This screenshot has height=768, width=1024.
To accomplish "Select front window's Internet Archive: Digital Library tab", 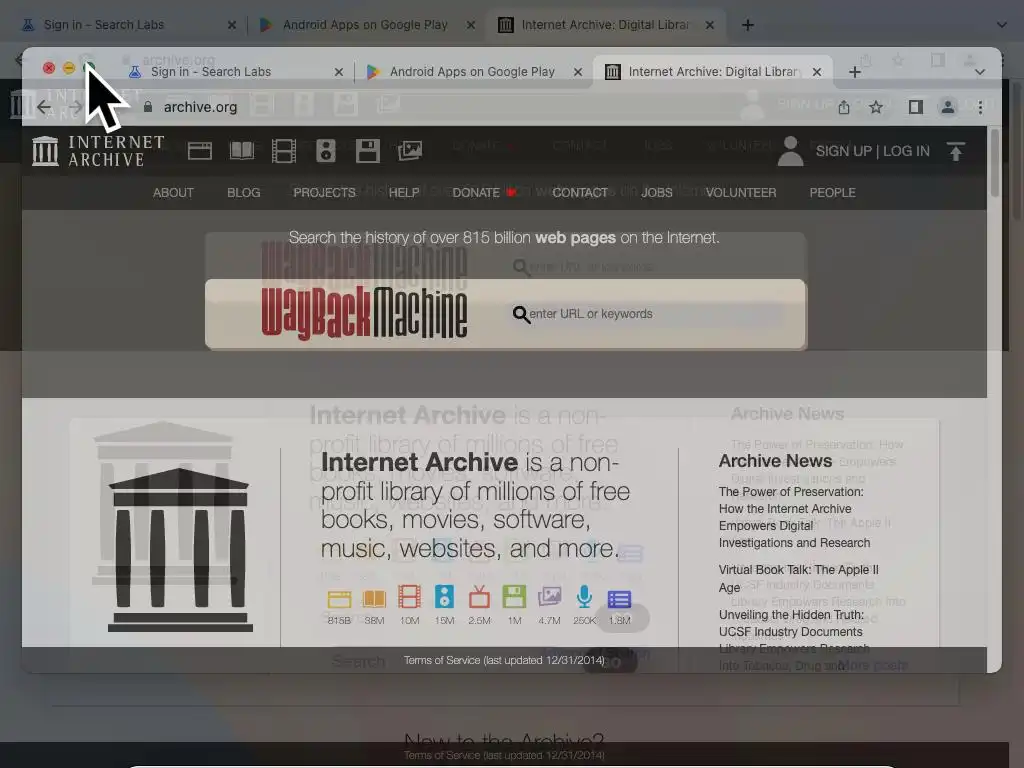I will click(x=712, y=72).
